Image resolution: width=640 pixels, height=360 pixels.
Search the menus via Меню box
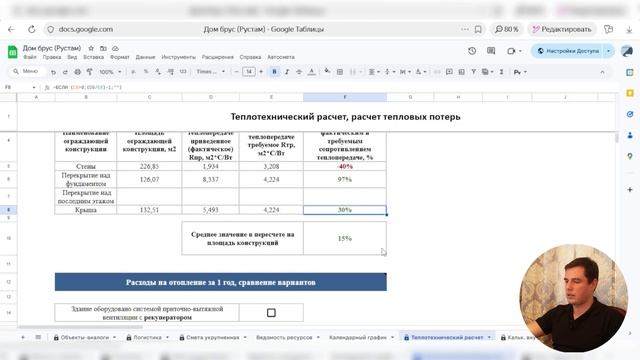26,71
